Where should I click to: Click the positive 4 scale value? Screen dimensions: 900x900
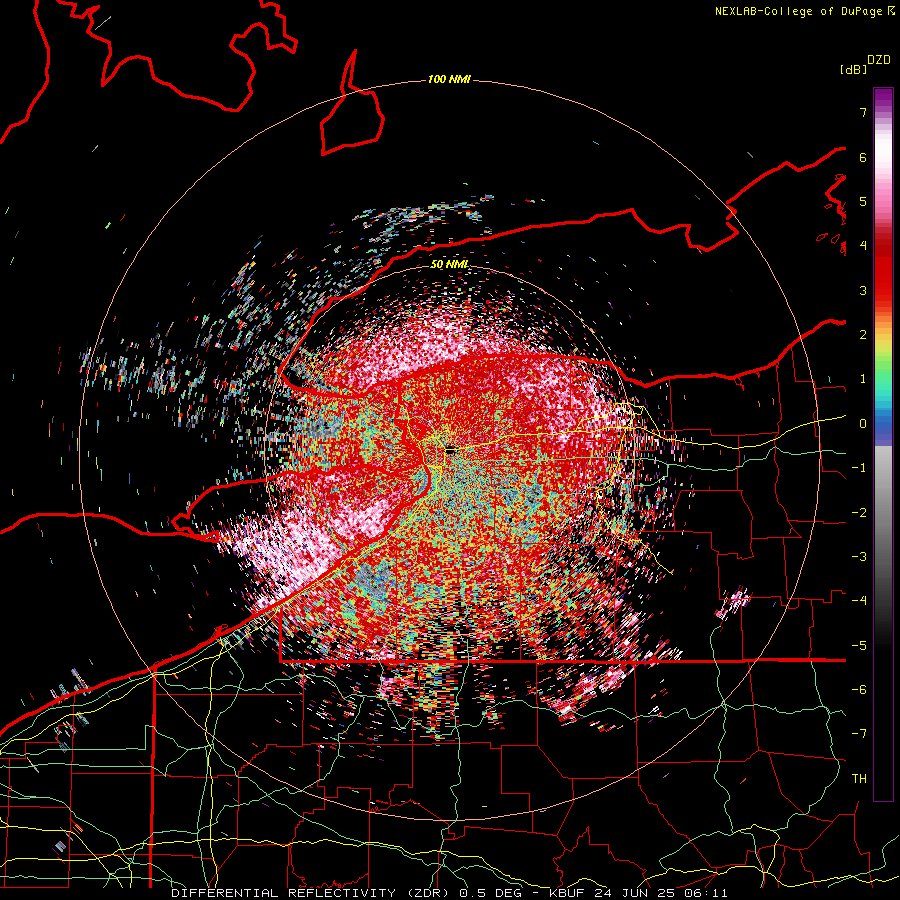(863, 246)
